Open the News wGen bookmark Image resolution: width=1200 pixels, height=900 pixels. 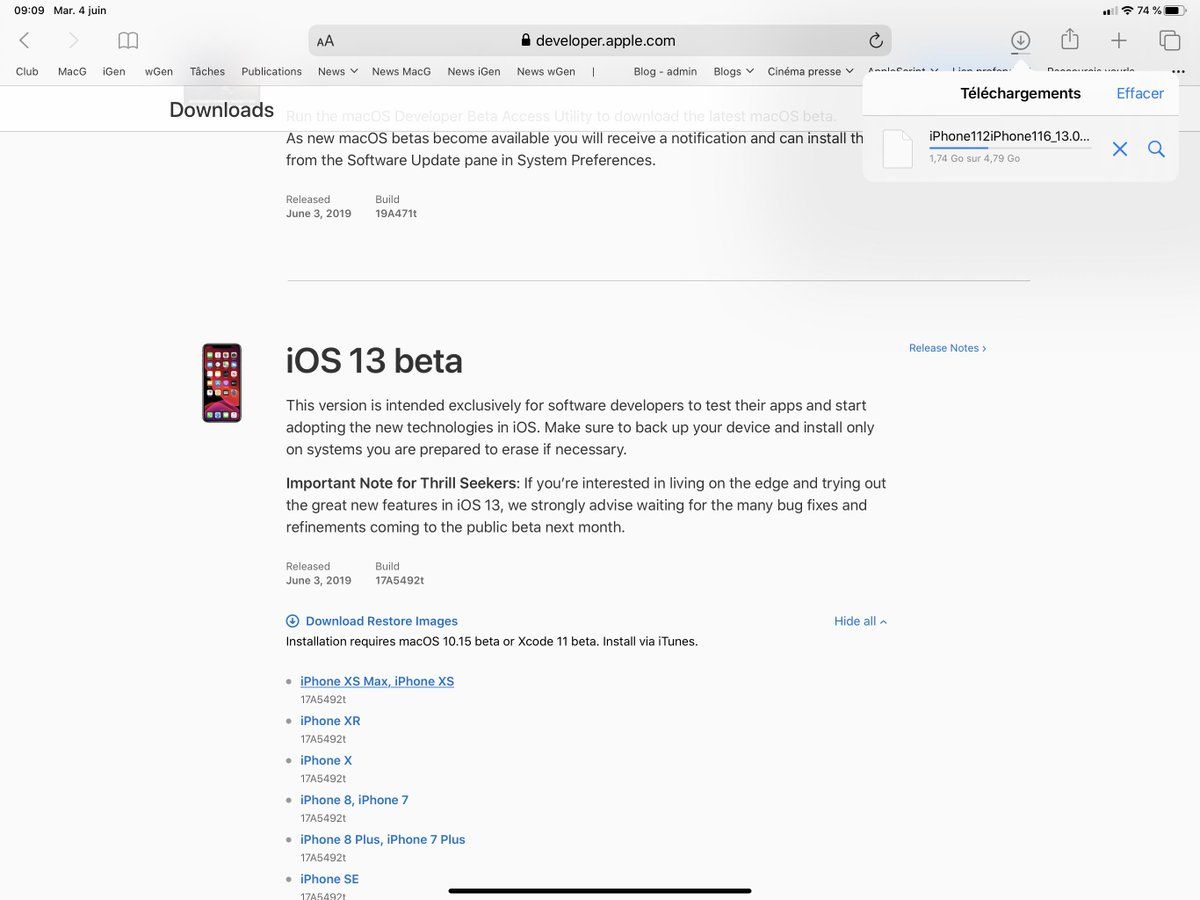546,72
